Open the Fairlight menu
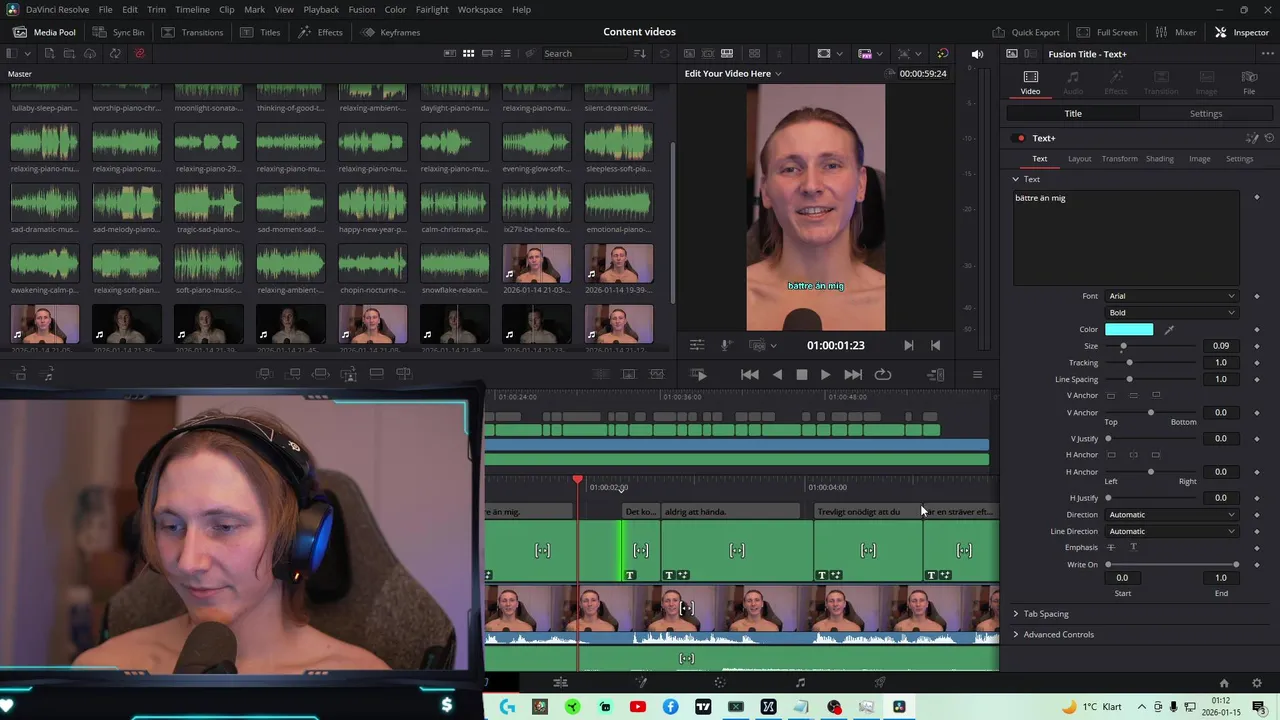This screenshot has height=720, width=1280. click(x=432, y=9)
